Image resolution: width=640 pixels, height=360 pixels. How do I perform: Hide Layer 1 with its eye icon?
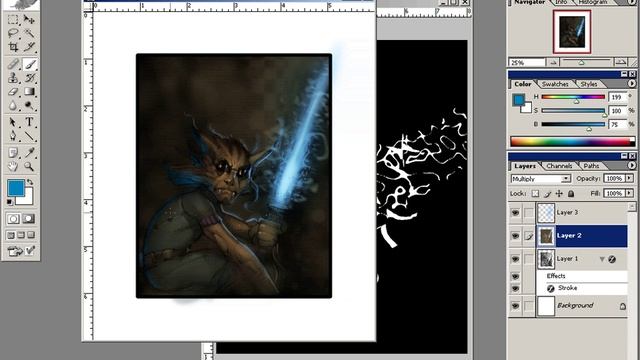coord(516,259)
